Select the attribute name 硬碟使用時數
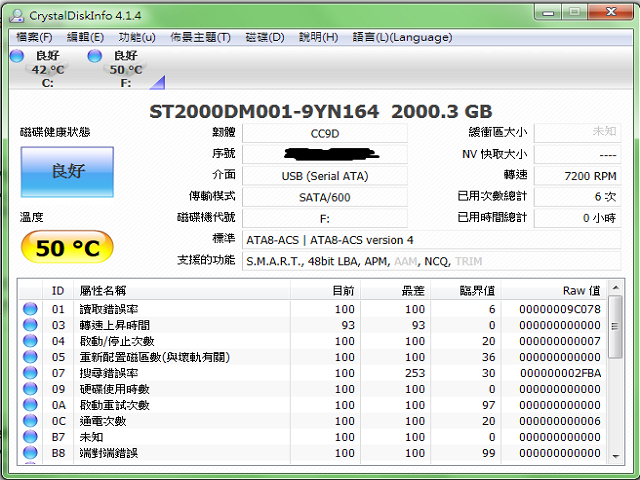 115,389
